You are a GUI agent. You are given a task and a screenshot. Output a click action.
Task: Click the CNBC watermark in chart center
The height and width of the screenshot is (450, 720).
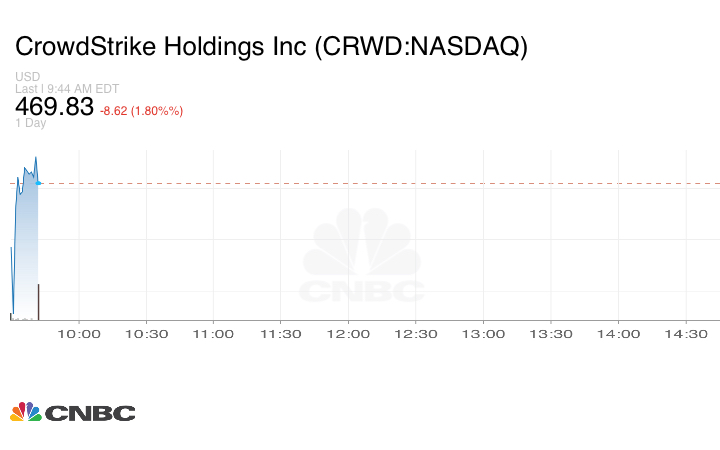[x=363, y=260]
